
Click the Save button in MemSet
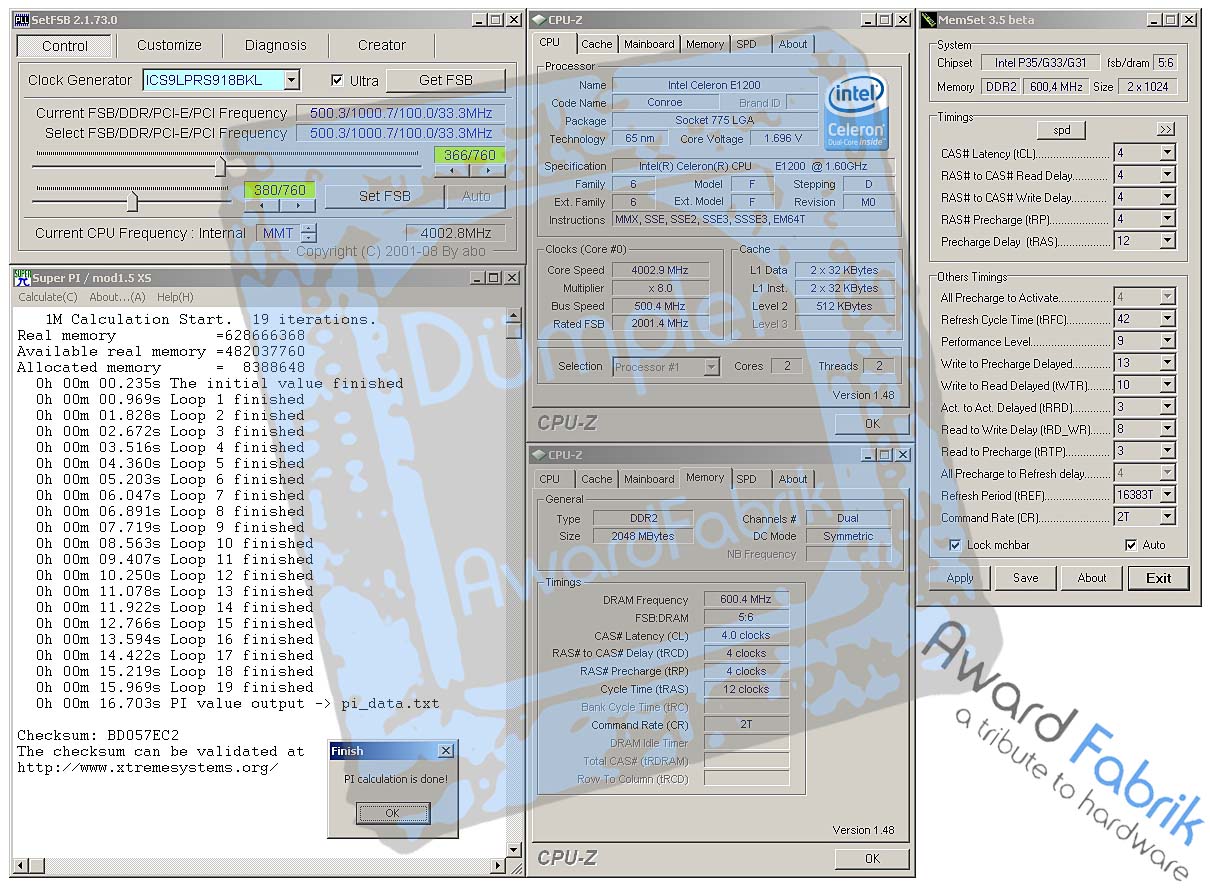1025,578
